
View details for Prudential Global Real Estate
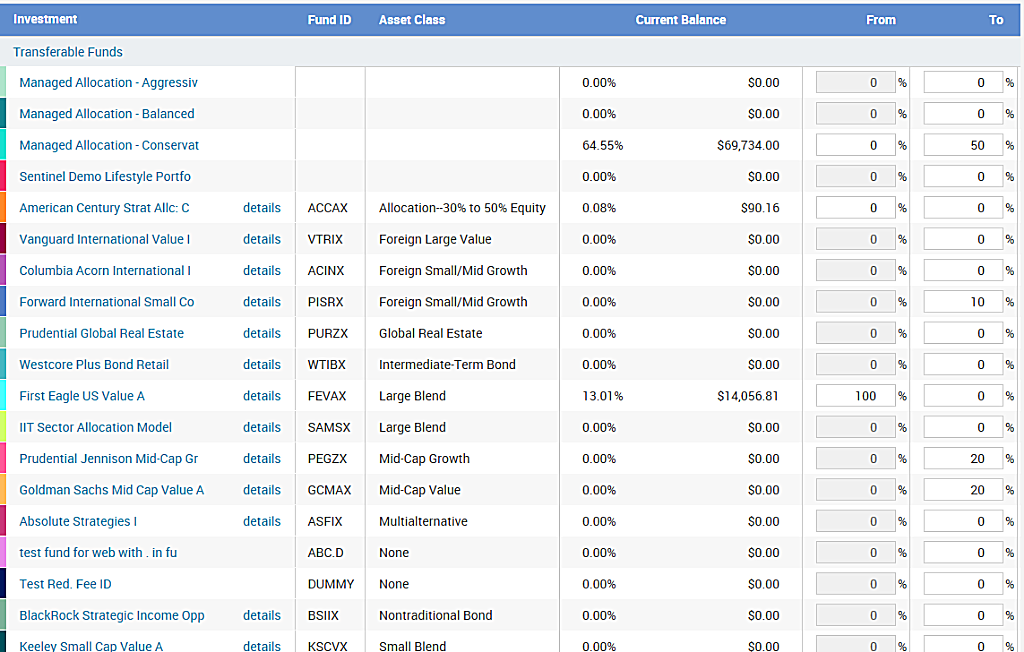(262, 333)
